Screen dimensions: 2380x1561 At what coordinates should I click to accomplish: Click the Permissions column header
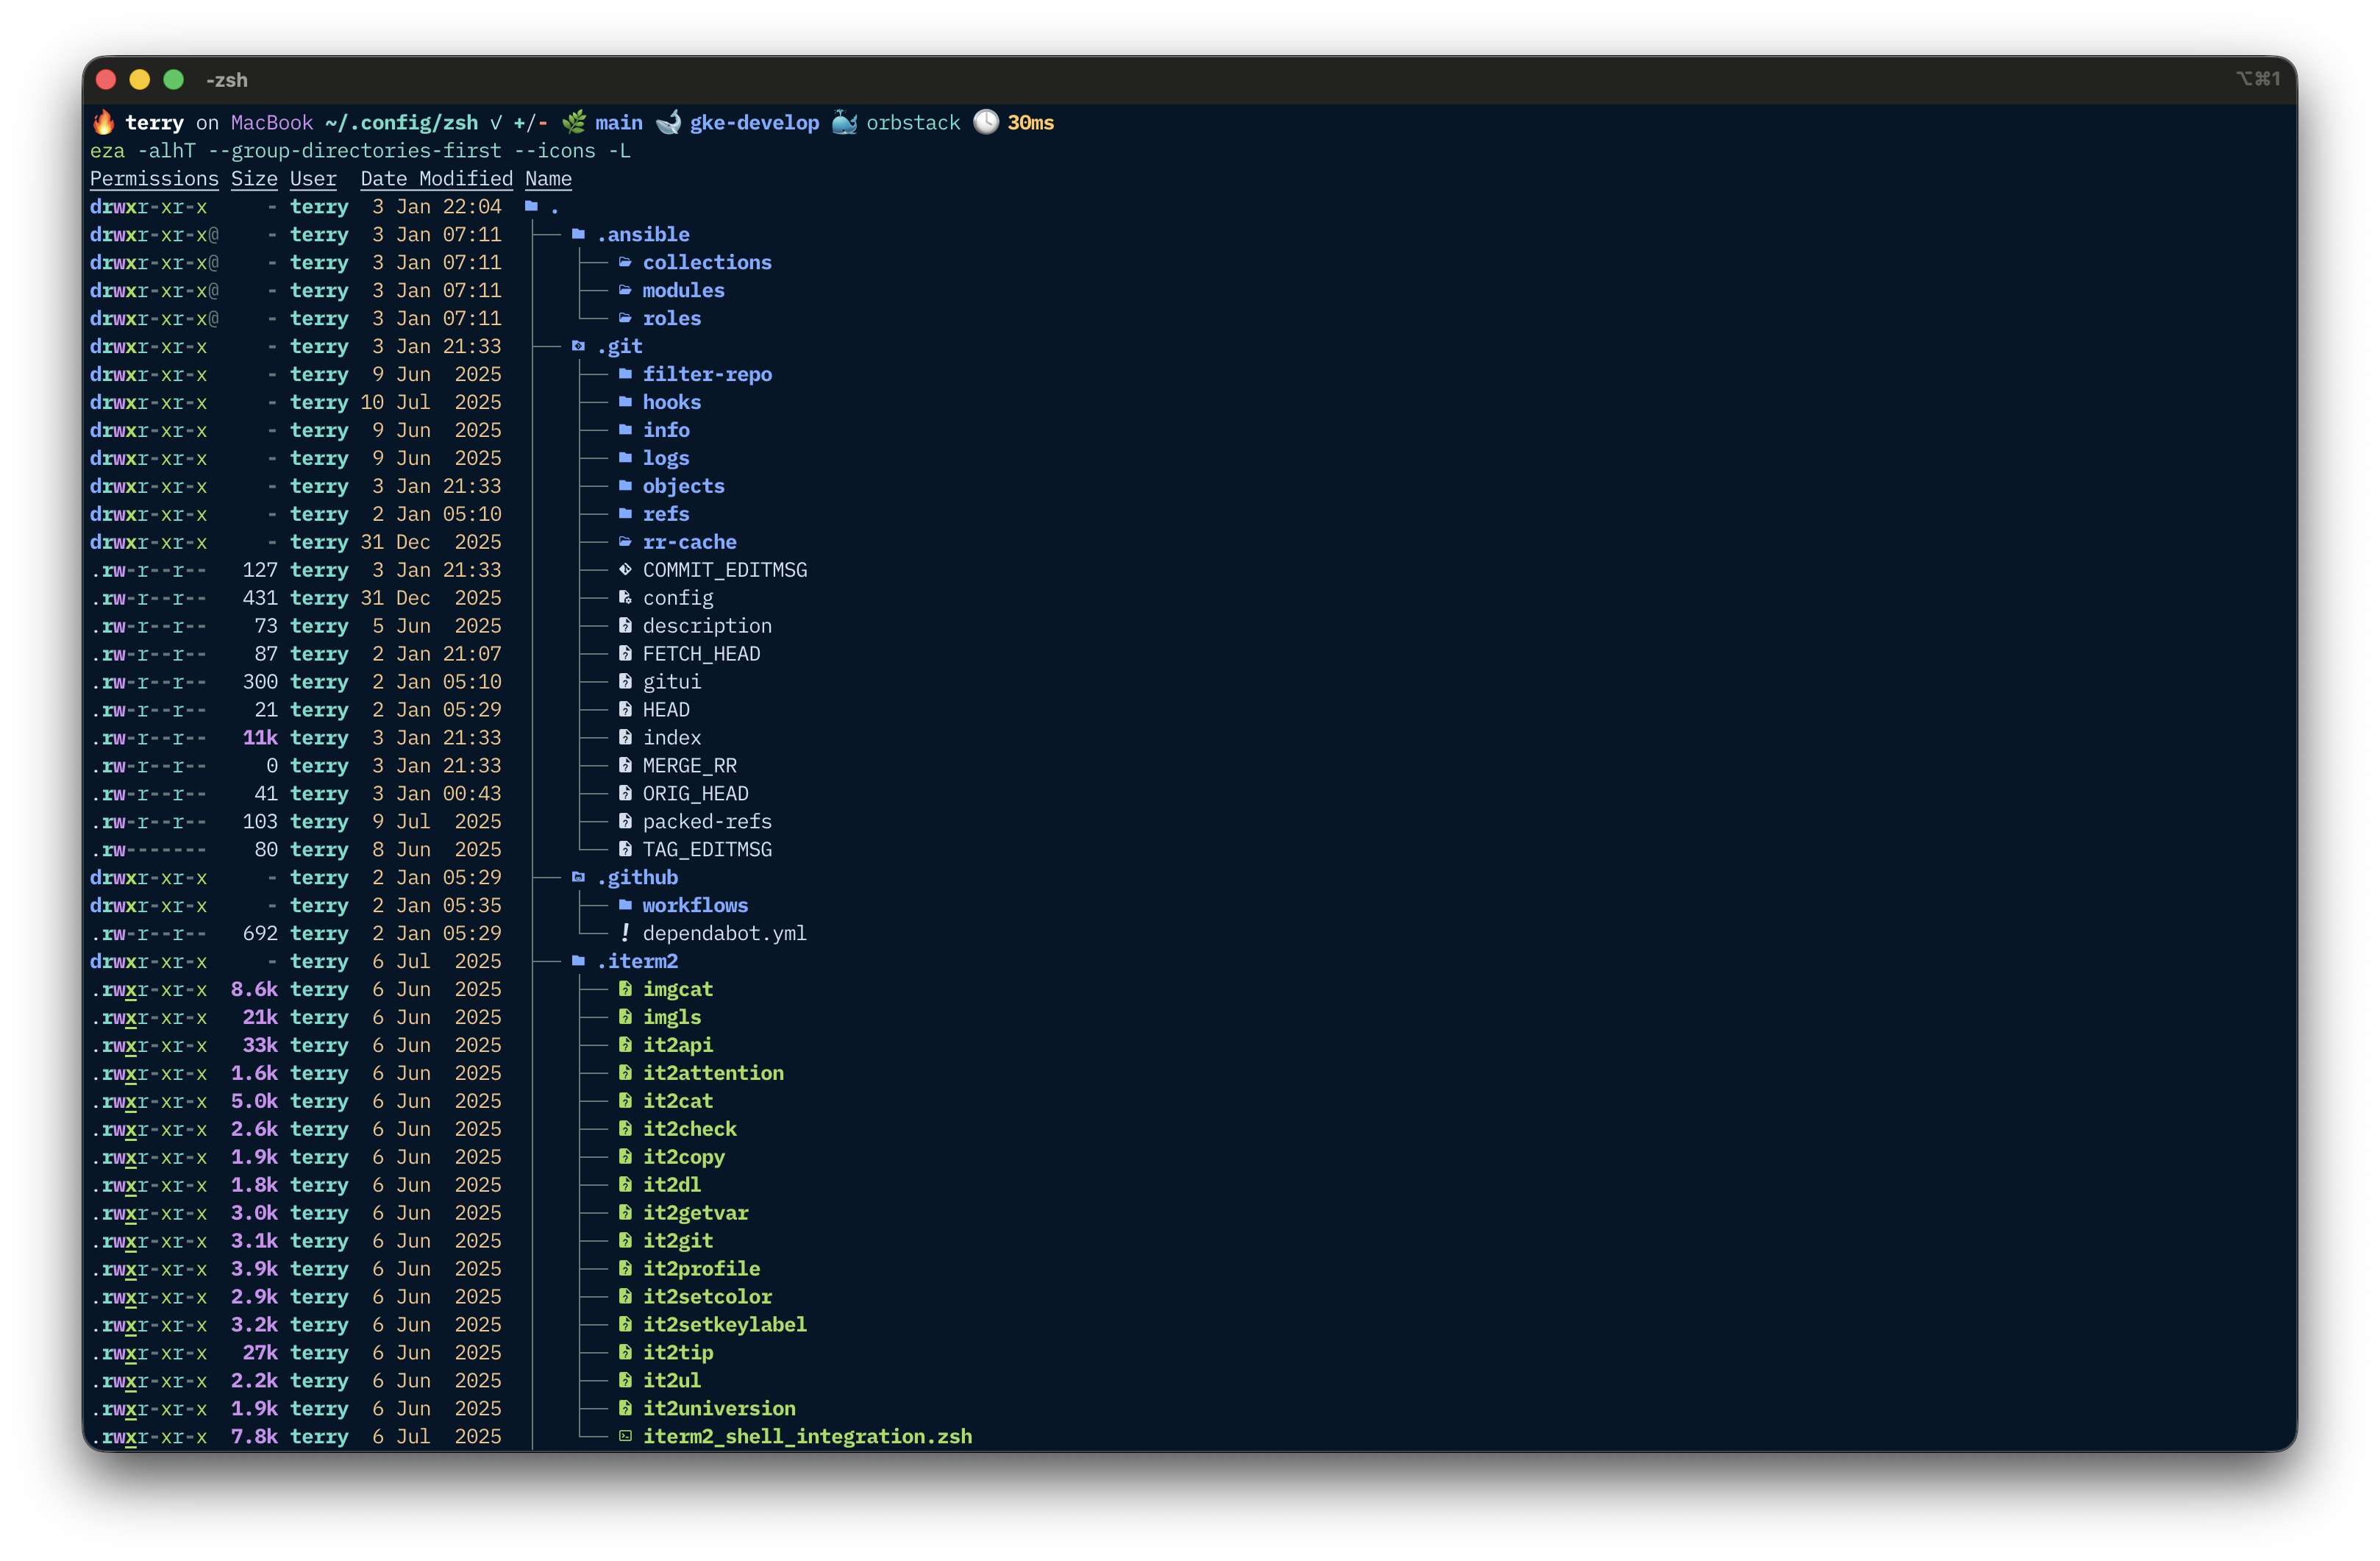click(154, 179)
